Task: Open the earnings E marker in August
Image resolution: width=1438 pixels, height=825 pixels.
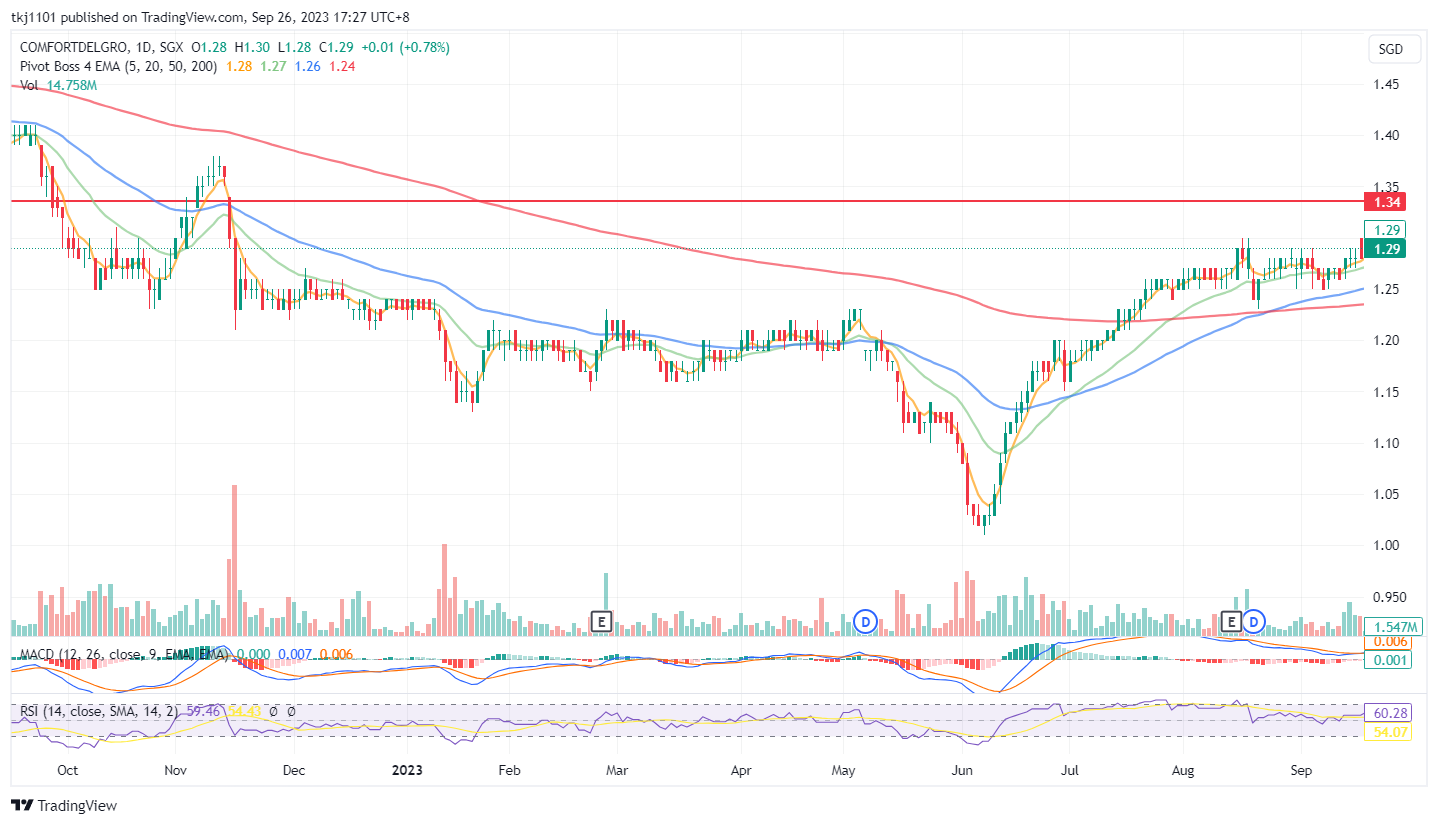Action: point(1232,621)
